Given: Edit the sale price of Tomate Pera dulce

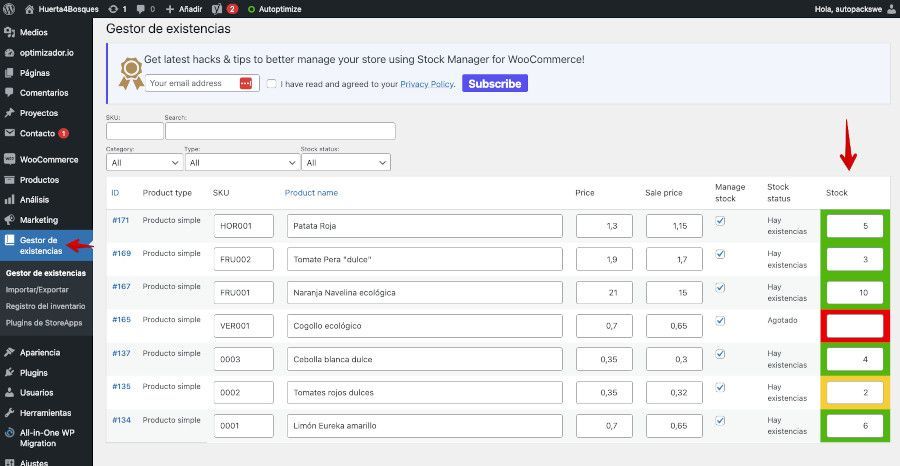Looking at the screenshot, I should point(674,259).
